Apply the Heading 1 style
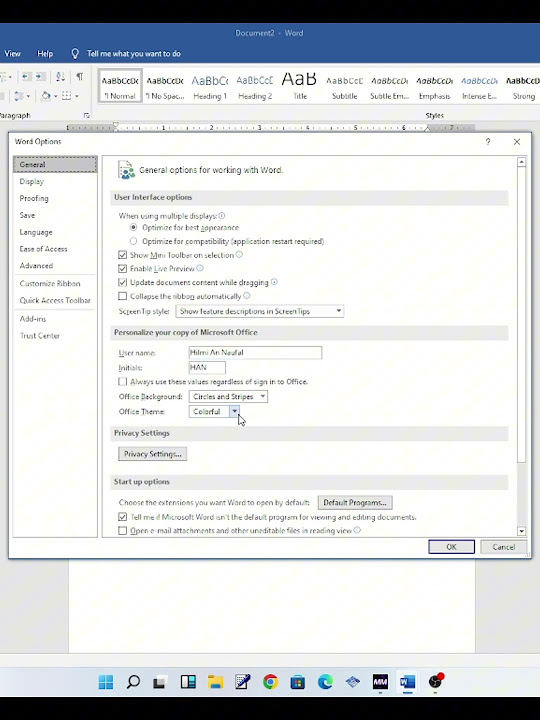Screen dimensions: 540x720 tap(210, 86)
